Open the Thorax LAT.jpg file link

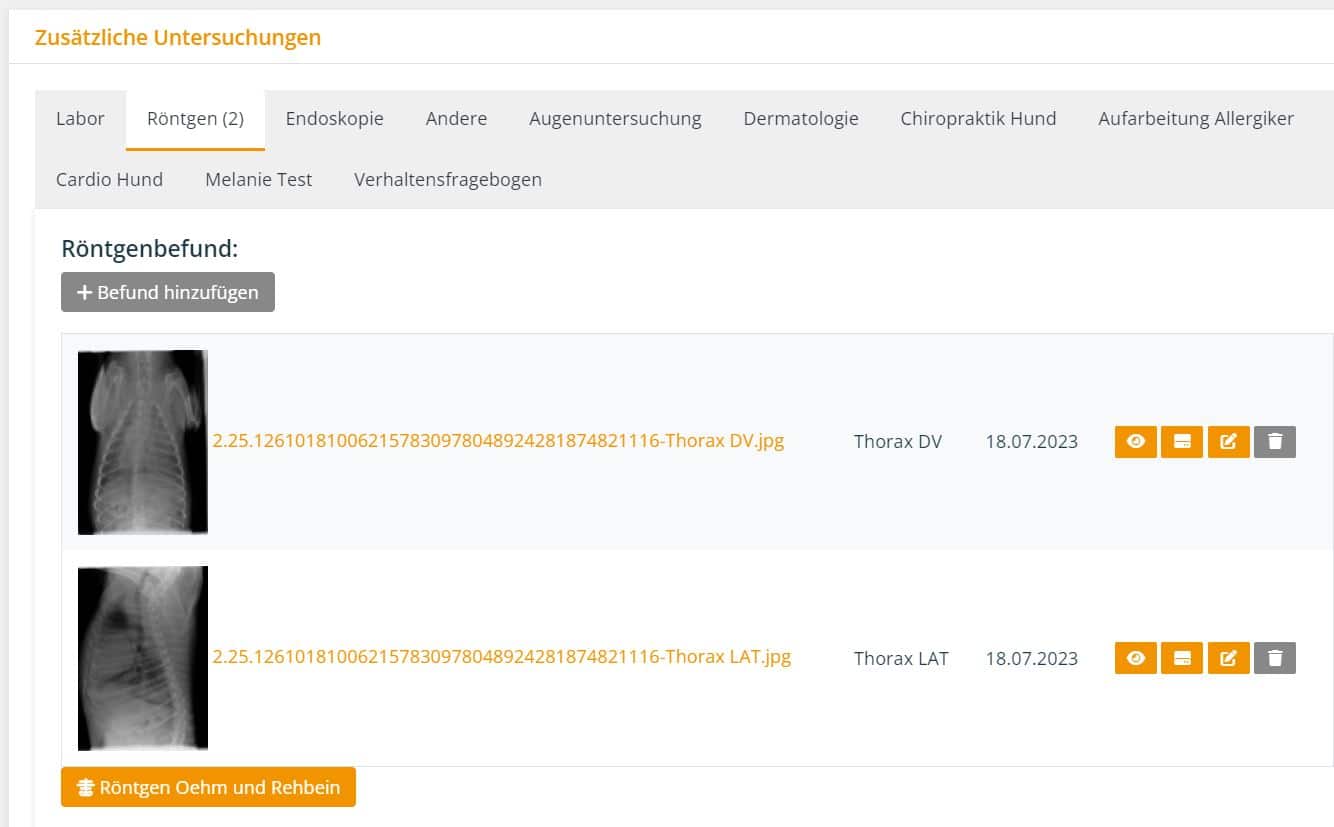[502, 657]
